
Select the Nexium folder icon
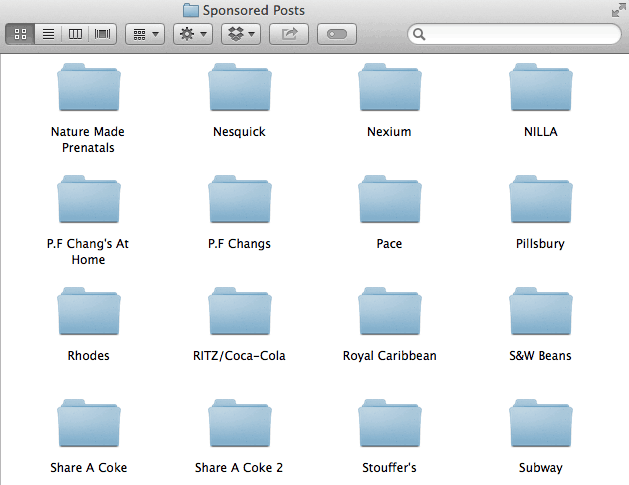tap(390, 87)
